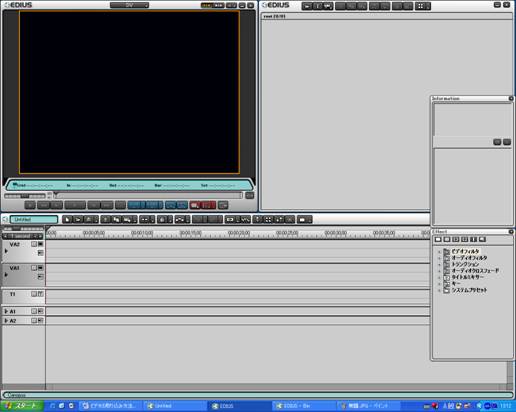Click the leftmost gray transport button under the preview
The width and height of the screenshot is (516, 412).
coord(30,205)
